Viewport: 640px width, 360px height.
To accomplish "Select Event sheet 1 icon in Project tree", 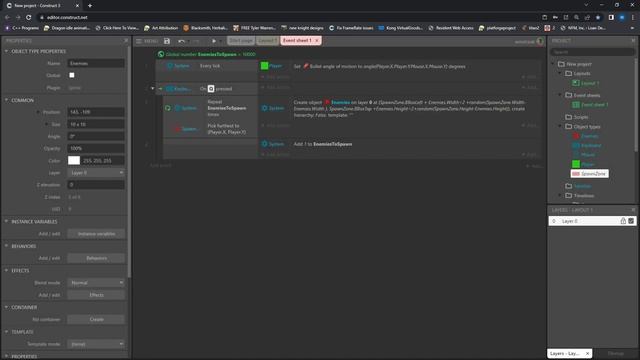I will coord(576,104).
